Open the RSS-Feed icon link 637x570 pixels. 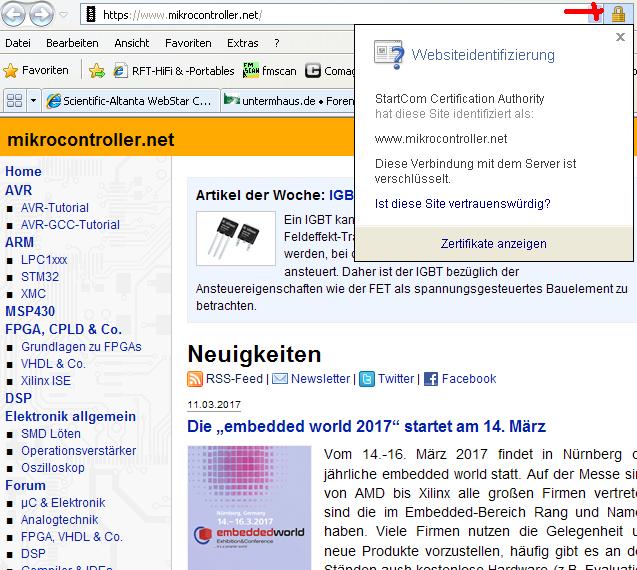click(x=195, y=379)
